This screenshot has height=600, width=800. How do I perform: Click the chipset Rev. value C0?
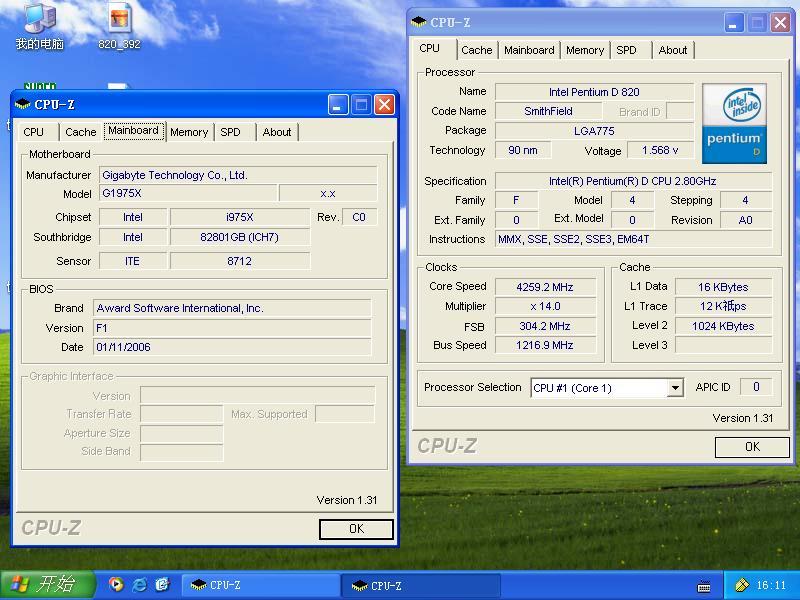pos(360,217)
